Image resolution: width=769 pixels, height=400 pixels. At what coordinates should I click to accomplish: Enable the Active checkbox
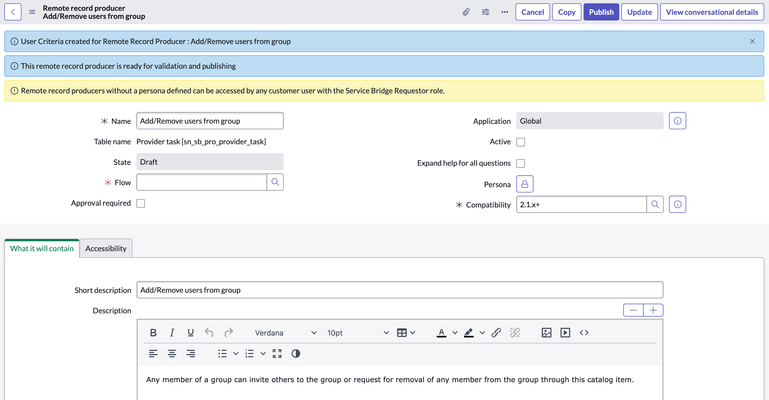click(x=521, y=142)
